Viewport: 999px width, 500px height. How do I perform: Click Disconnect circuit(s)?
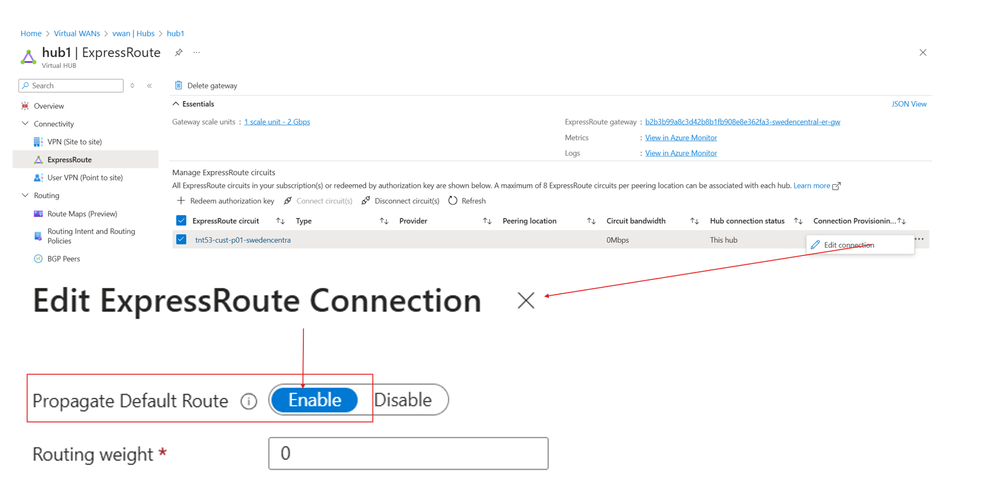pyautogui.click(x=400, y=201)
